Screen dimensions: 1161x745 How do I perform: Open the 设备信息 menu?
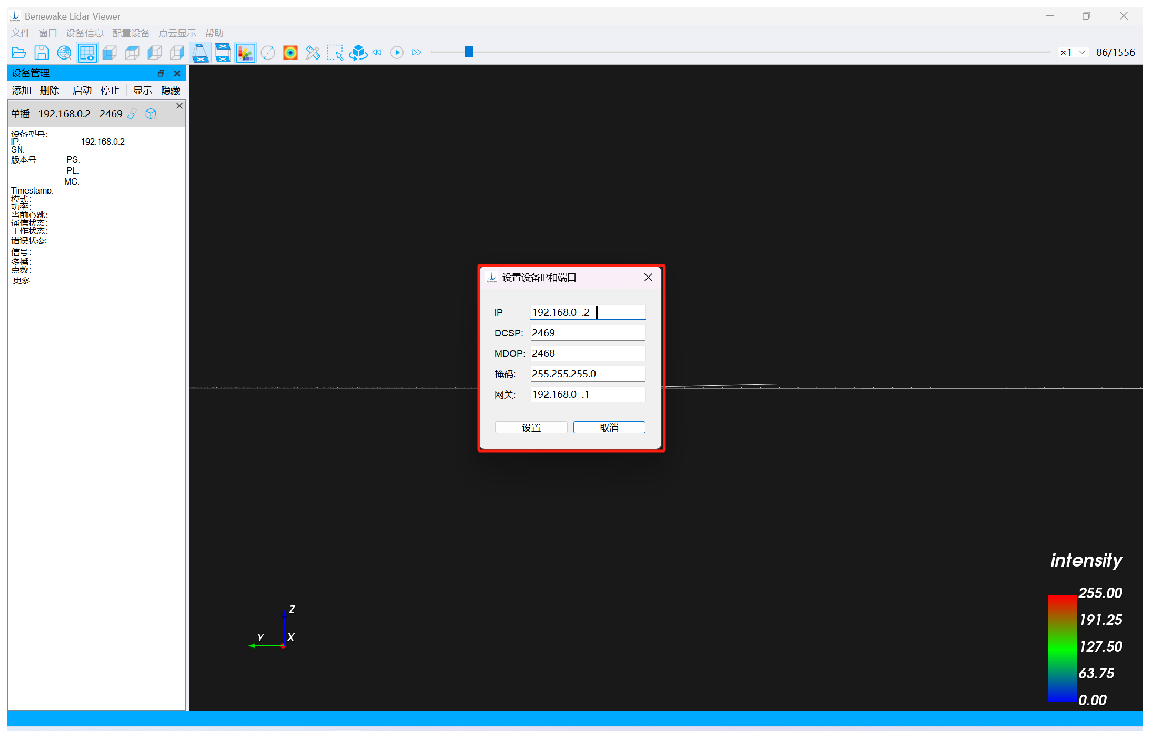[x=84, y=33]
